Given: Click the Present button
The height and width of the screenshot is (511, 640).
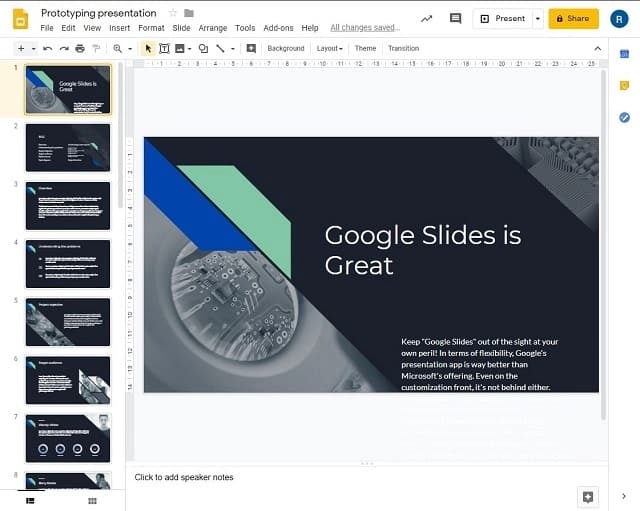Looking at the screenshot, I should point(502,19).
